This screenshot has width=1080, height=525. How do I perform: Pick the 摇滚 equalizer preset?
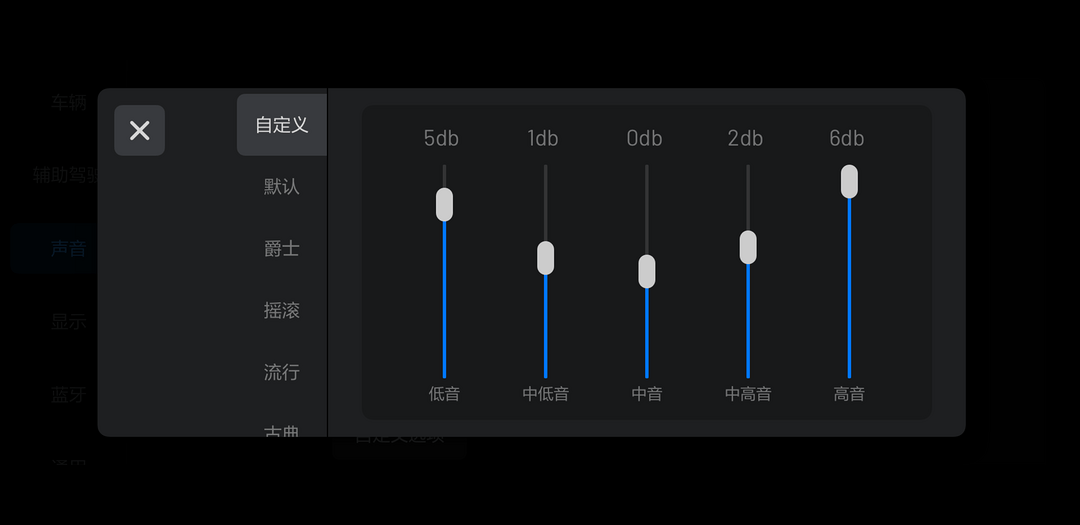click(x=282, y=311)
